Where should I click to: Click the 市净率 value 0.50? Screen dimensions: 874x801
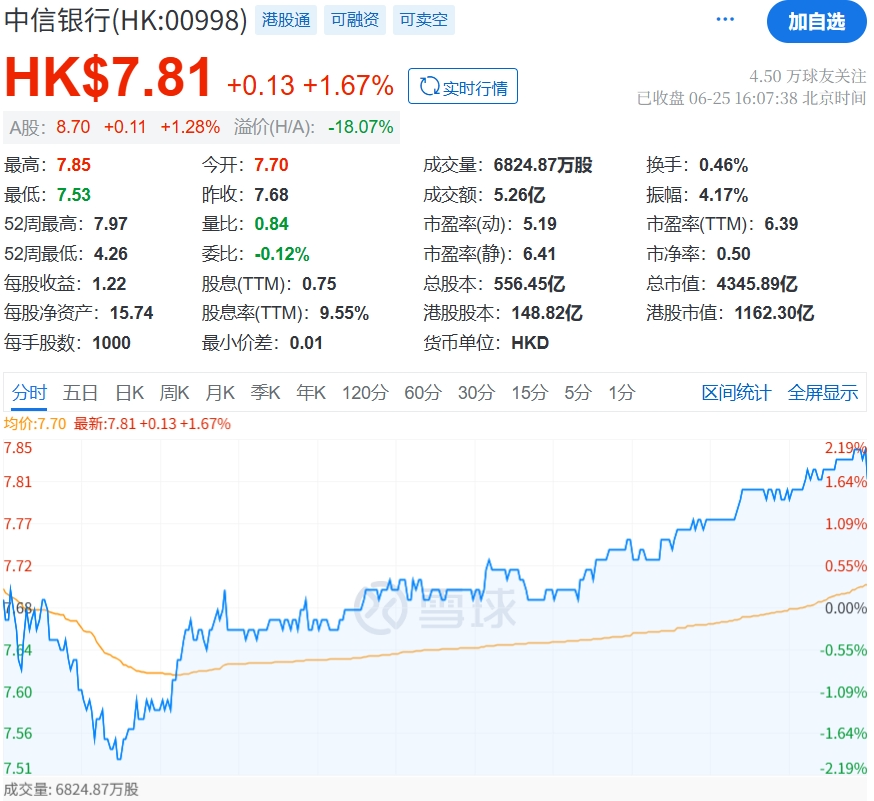click(x=734, y=254)
